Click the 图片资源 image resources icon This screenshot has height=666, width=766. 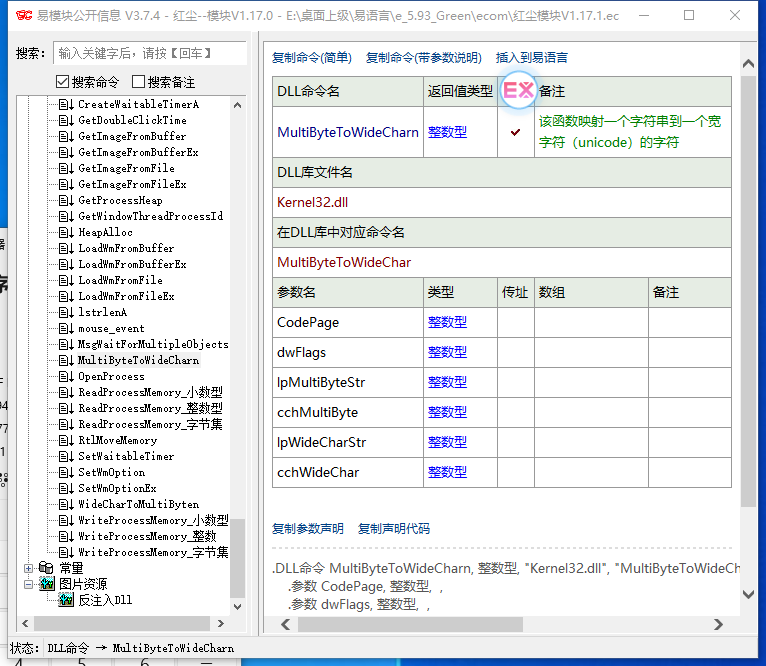coord(47,584)
